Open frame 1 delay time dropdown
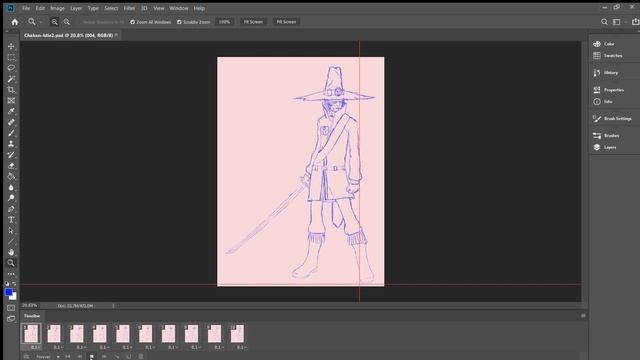This screenshot has height=360, width=640. (x=36, y=347)
